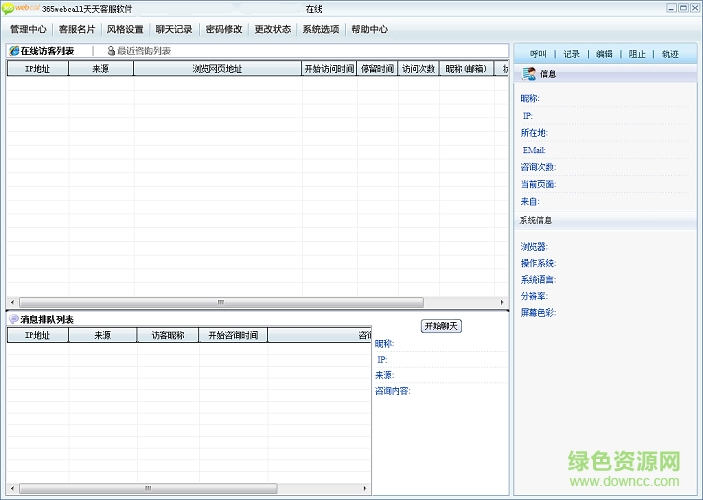Open the 风格设置 menu

click(125, 29)
